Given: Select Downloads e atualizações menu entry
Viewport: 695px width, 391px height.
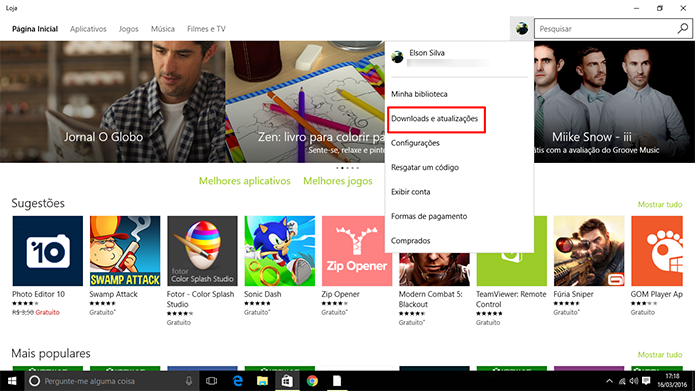Looking at the screenshot, I should [434, 119].
